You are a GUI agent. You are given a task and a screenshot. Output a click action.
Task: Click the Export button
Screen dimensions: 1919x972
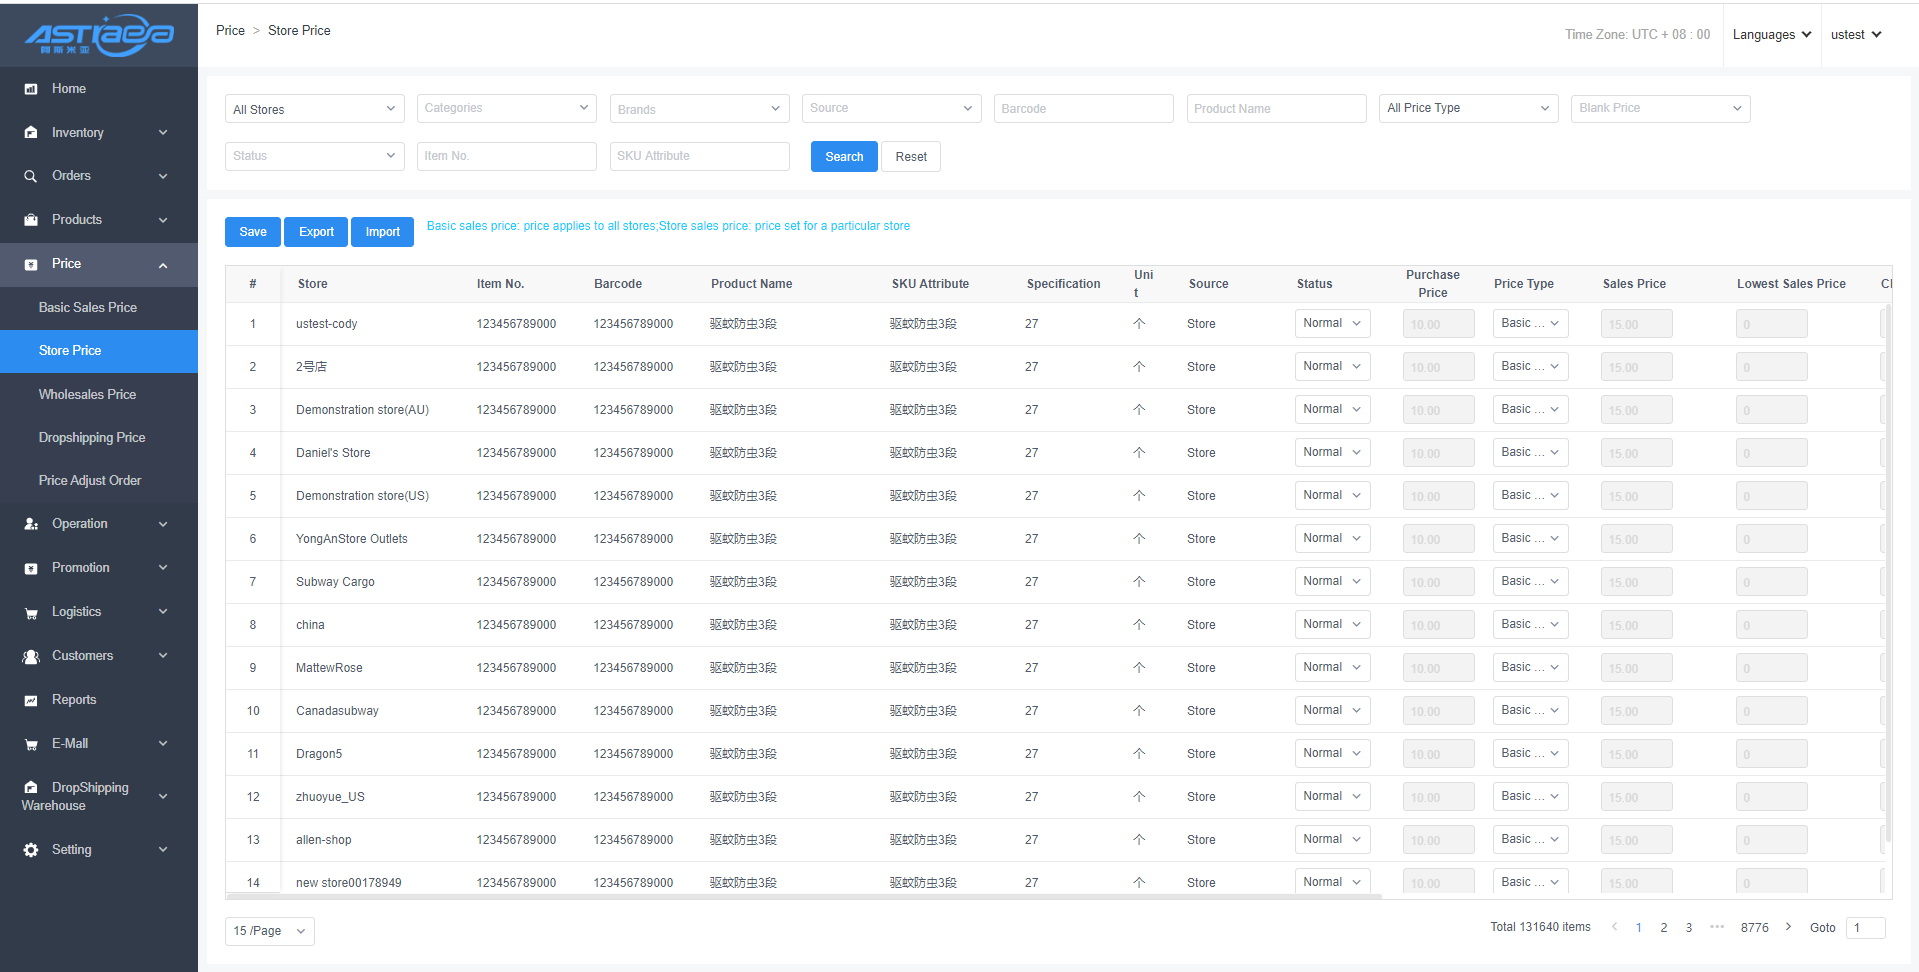tap(316, 232)
